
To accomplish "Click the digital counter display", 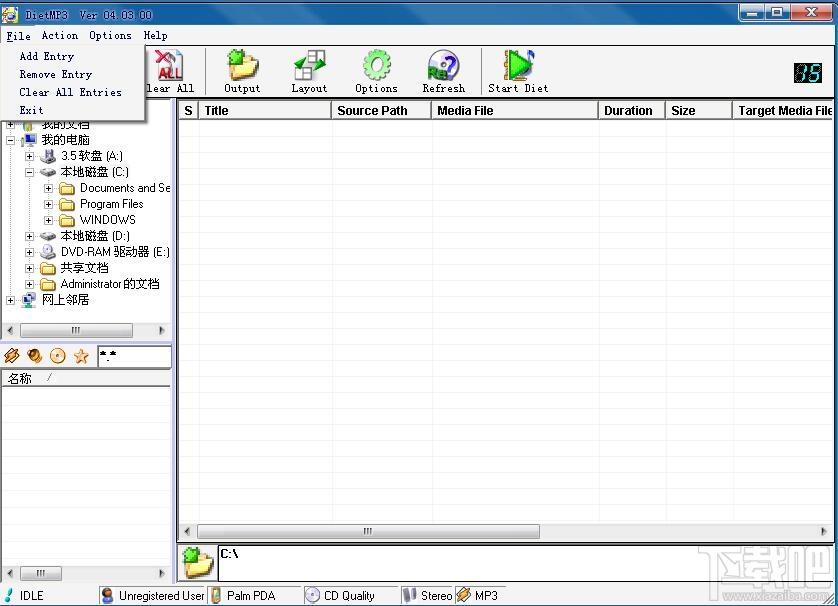I will [808, 73].
